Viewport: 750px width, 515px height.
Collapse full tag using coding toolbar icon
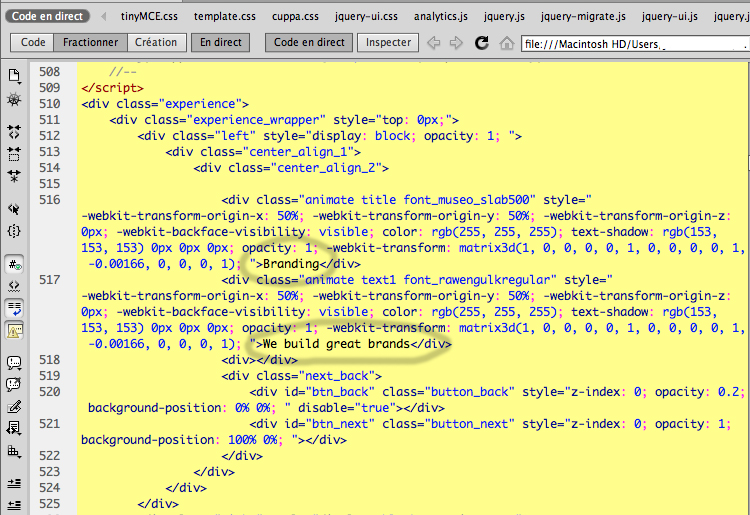[x=14, y=131]
